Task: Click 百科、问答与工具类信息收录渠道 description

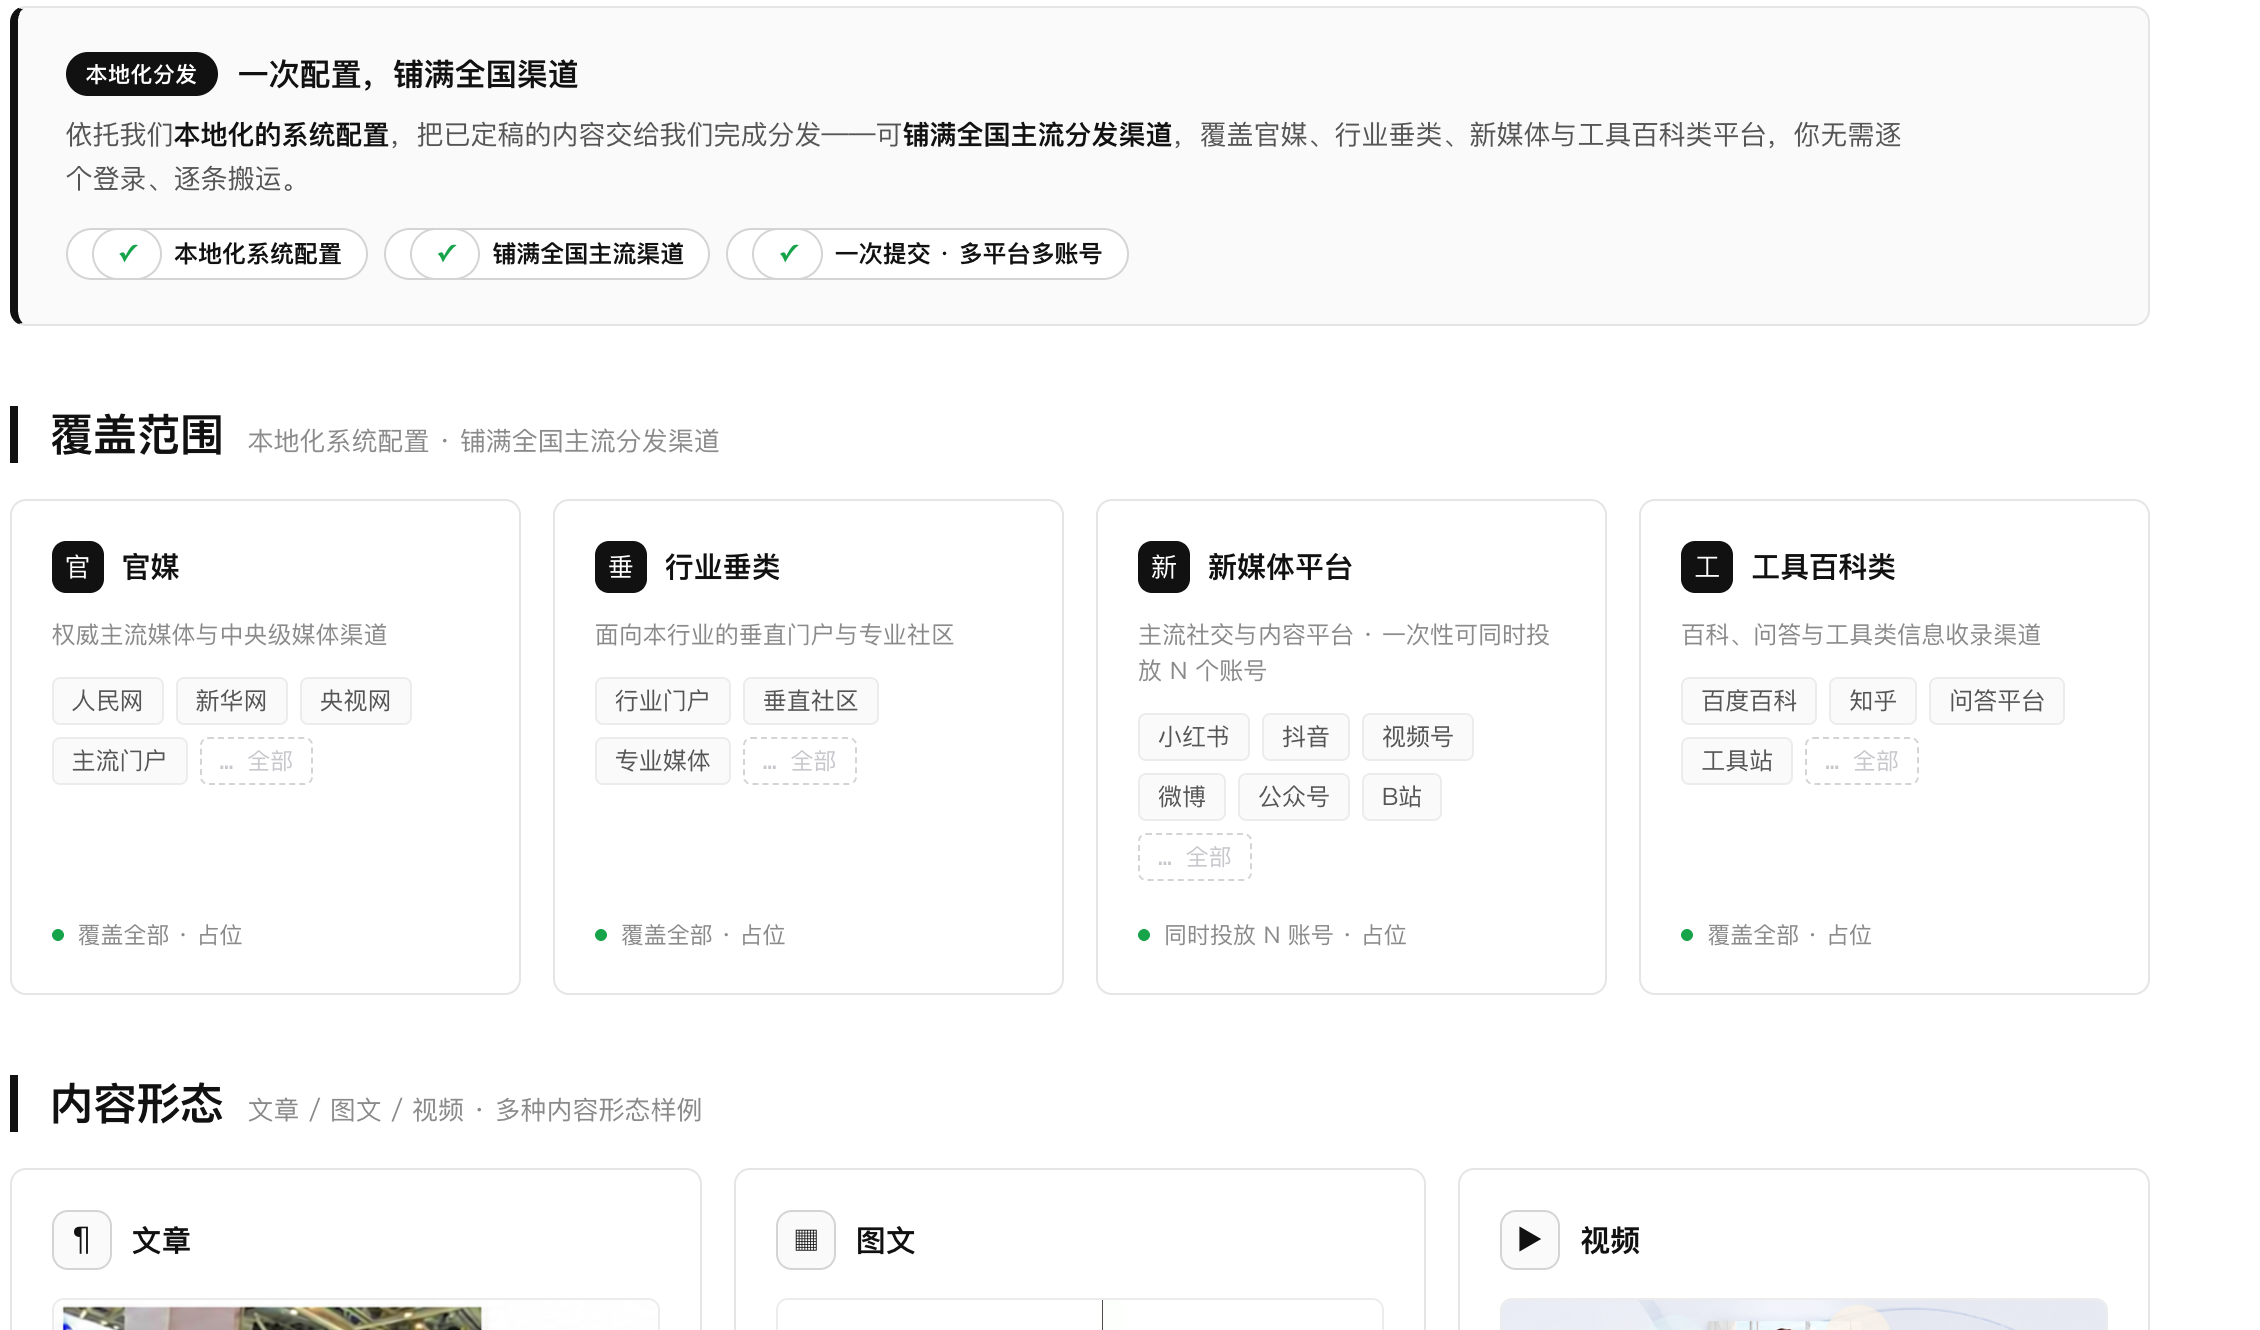Action: [x=1861, y=635]
